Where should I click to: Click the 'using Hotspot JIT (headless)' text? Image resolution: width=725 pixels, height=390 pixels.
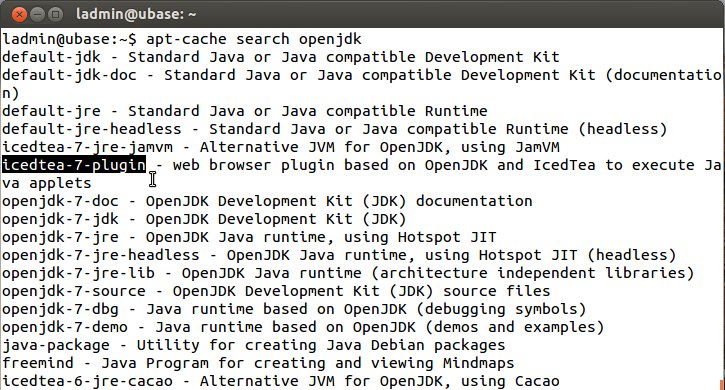point(550,256)
